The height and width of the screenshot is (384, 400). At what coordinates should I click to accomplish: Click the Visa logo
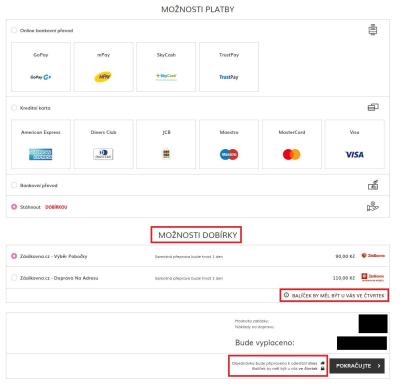tap(354, 155)
